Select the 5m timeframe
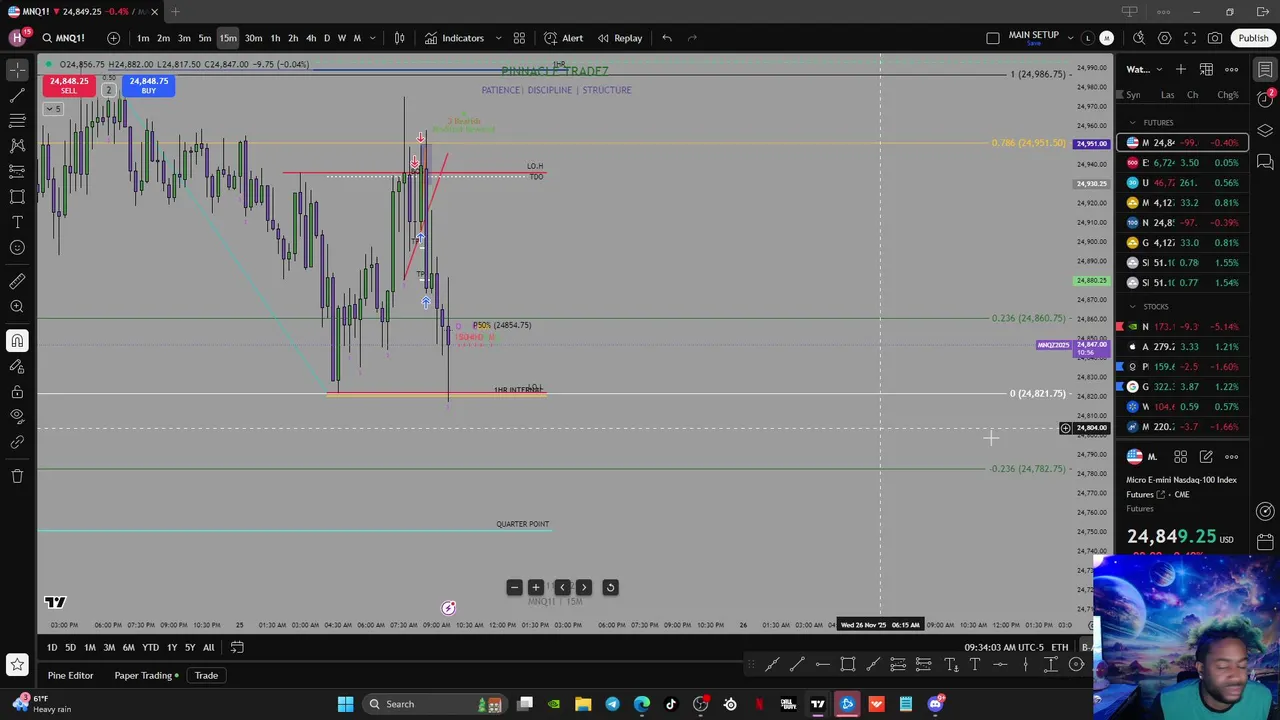Viewport: 1280px width, 720px height. (x=204, y=38)
